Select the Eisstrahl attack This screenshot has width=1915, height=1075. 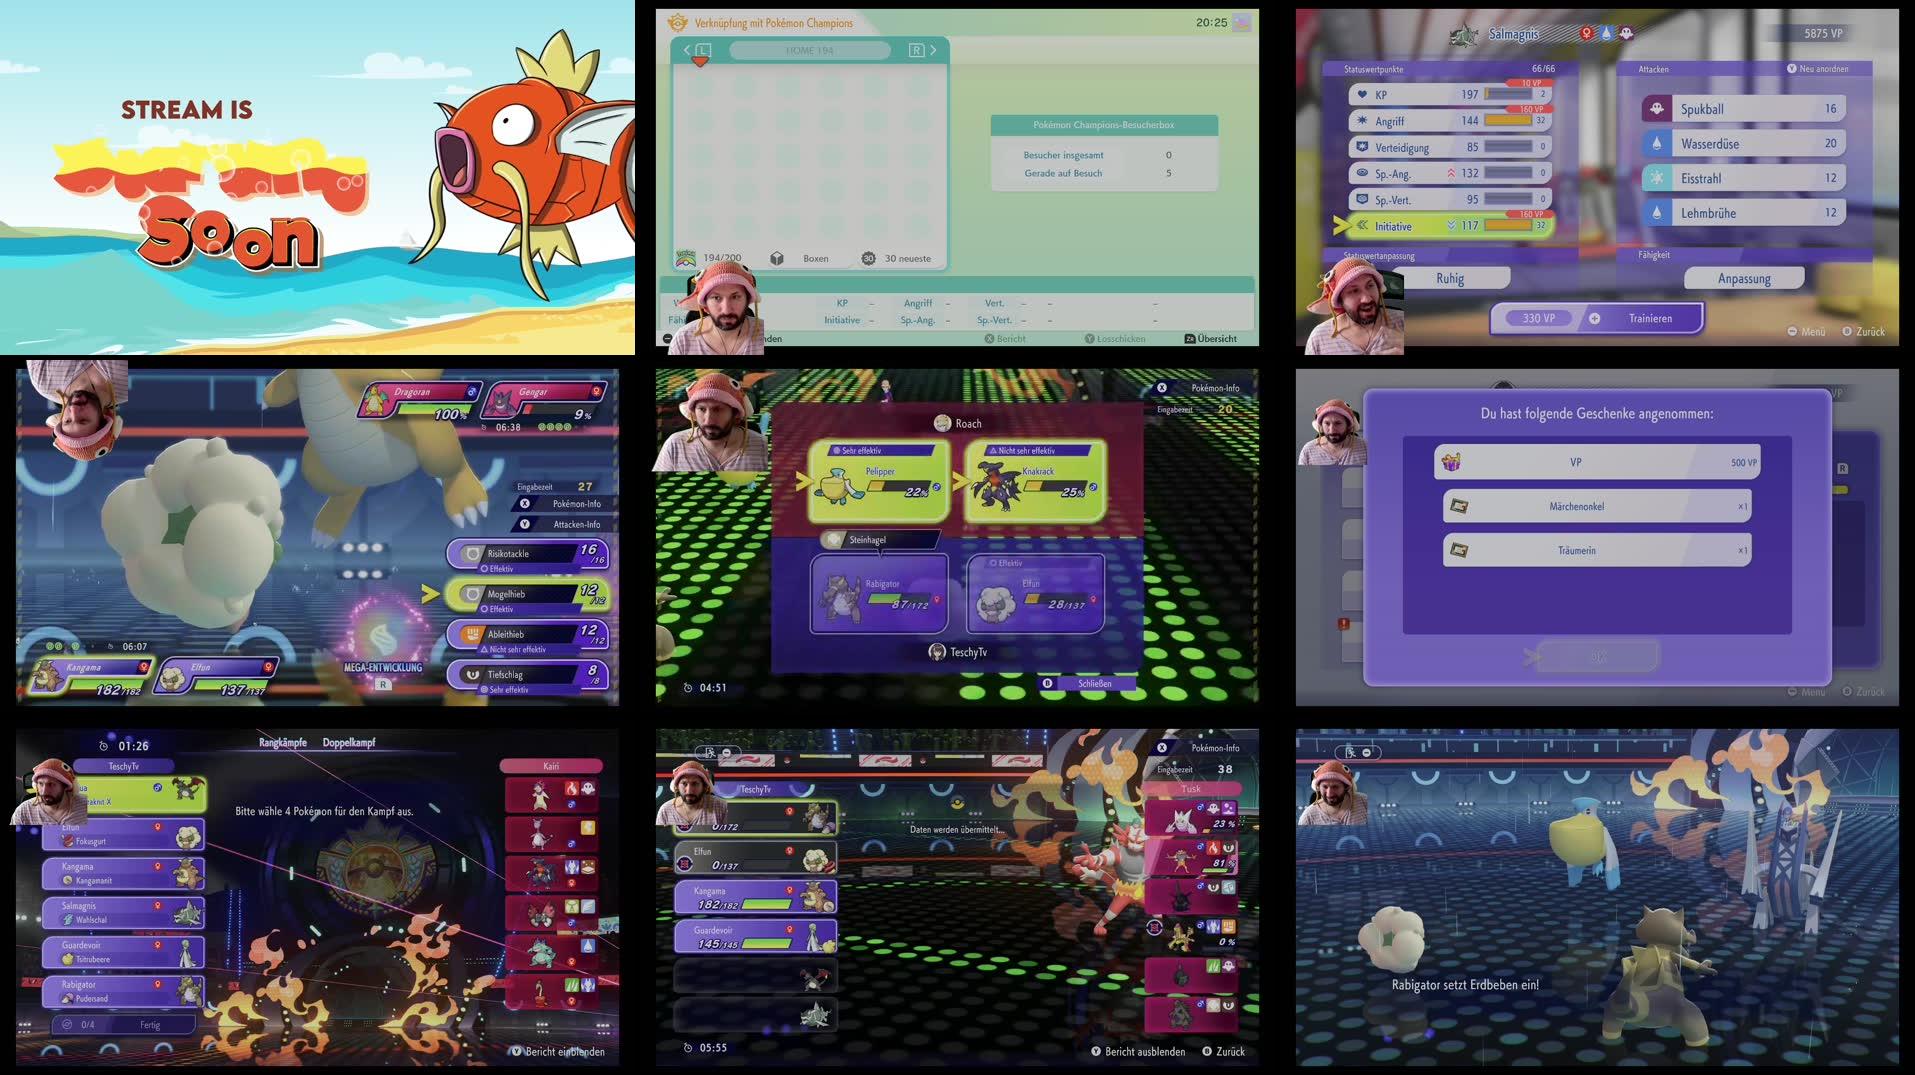[1744, 178]
